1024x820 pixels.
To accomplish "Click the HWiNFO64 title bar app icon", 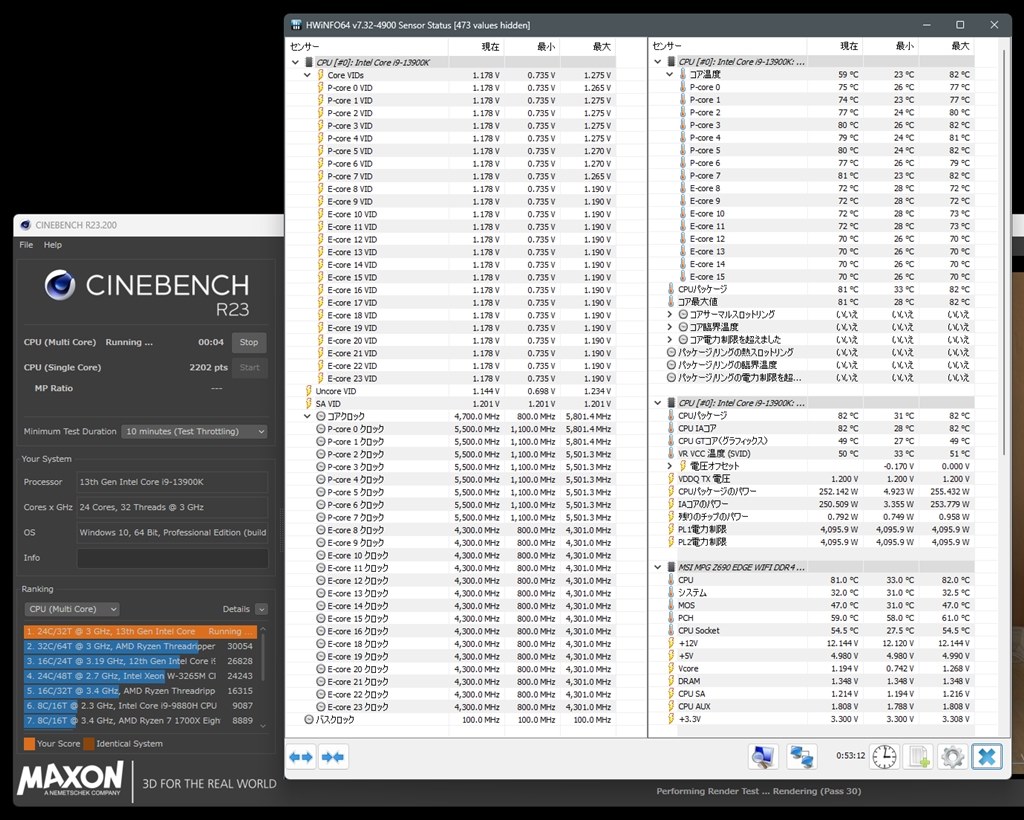I will click(296, 25).
